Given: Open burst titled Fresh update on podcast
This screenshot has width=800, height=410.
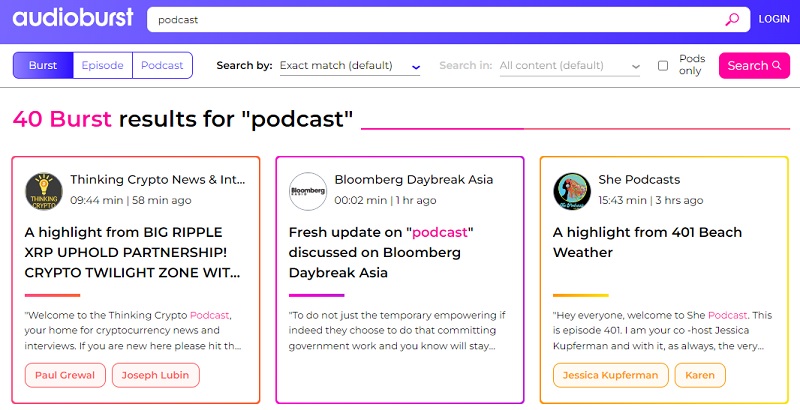Looking at the screenshot, I should click(x=381, y=252).
